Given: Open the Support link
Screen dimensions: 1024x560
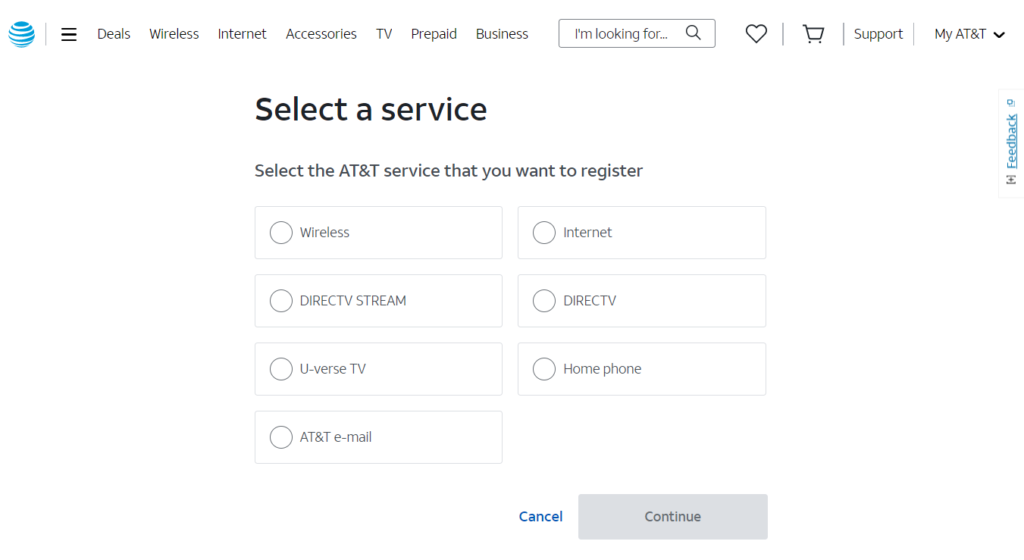Looking at the screenshot, I should pos(878,34).
